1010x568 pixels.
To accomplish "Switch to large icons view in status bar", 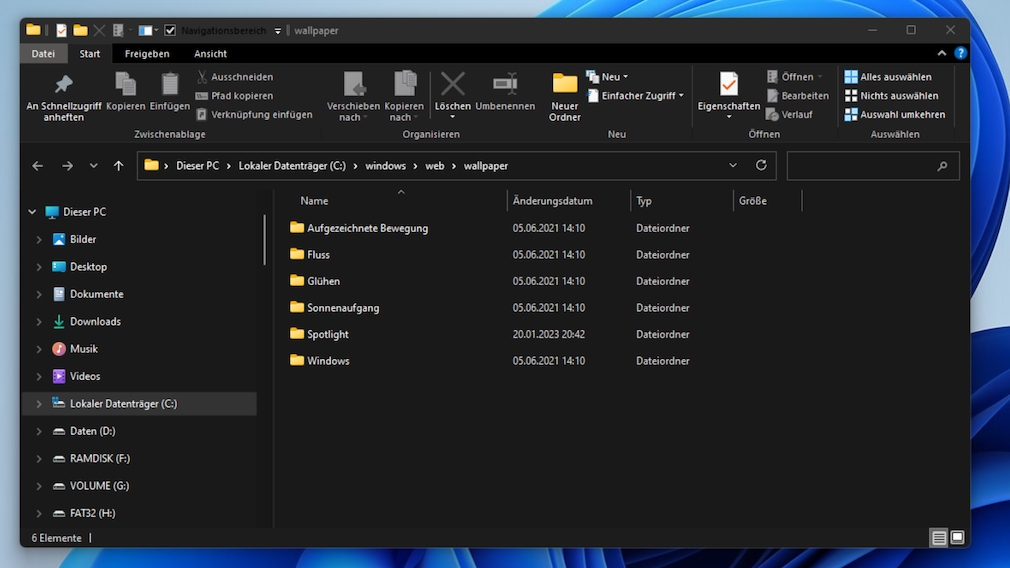I will [x=957, y=538].
